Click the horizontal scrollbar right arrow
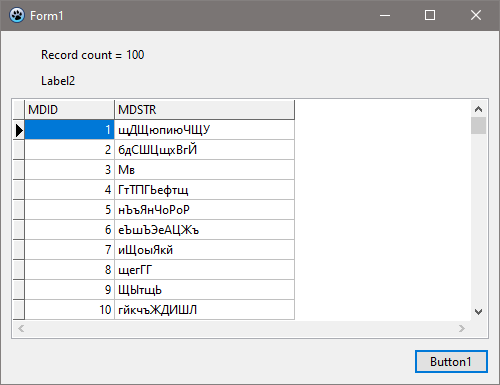The image size is (500, 385). pos(462,329)
